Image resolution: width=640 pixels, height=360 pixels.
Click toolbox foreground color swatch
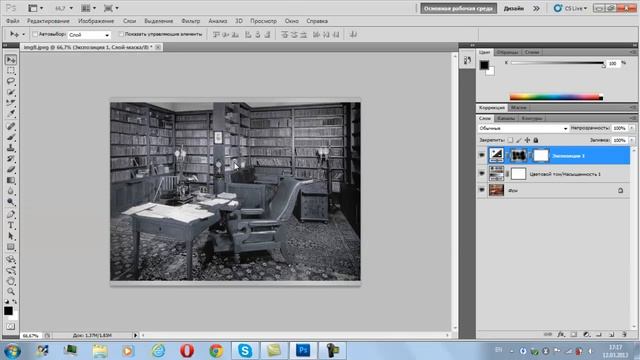[x=8, y=311]
